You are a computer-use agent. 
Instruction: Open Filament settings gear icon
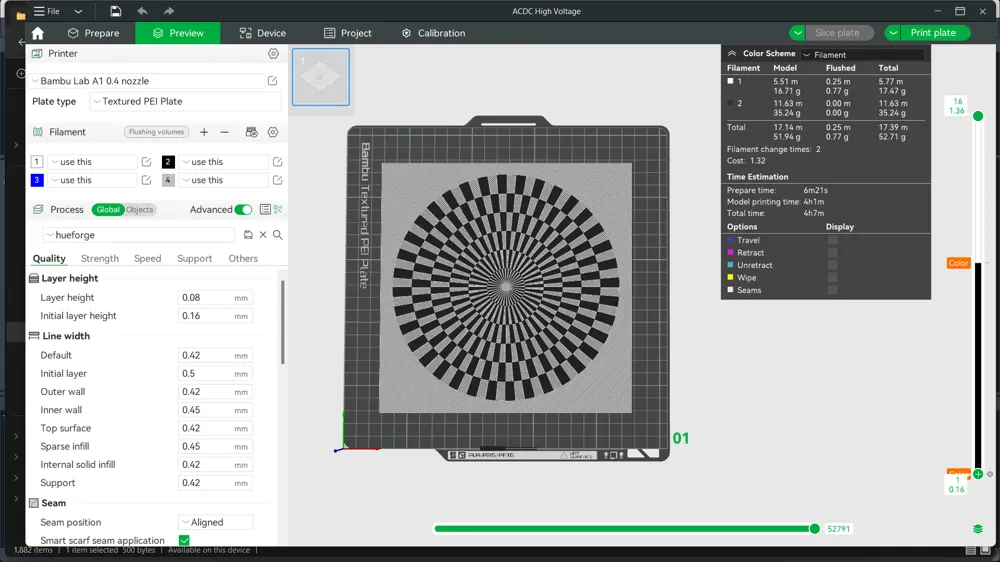pos(273,132)
